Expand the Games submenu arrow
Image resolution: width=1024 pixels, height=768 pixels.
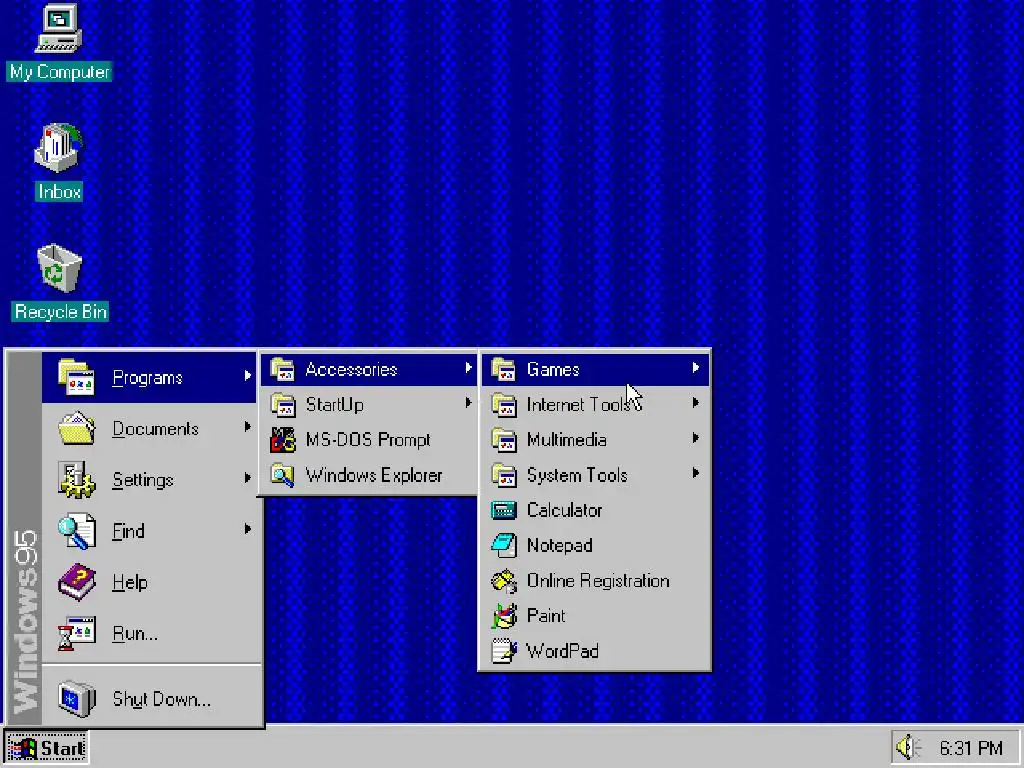[x=696, y=368]
